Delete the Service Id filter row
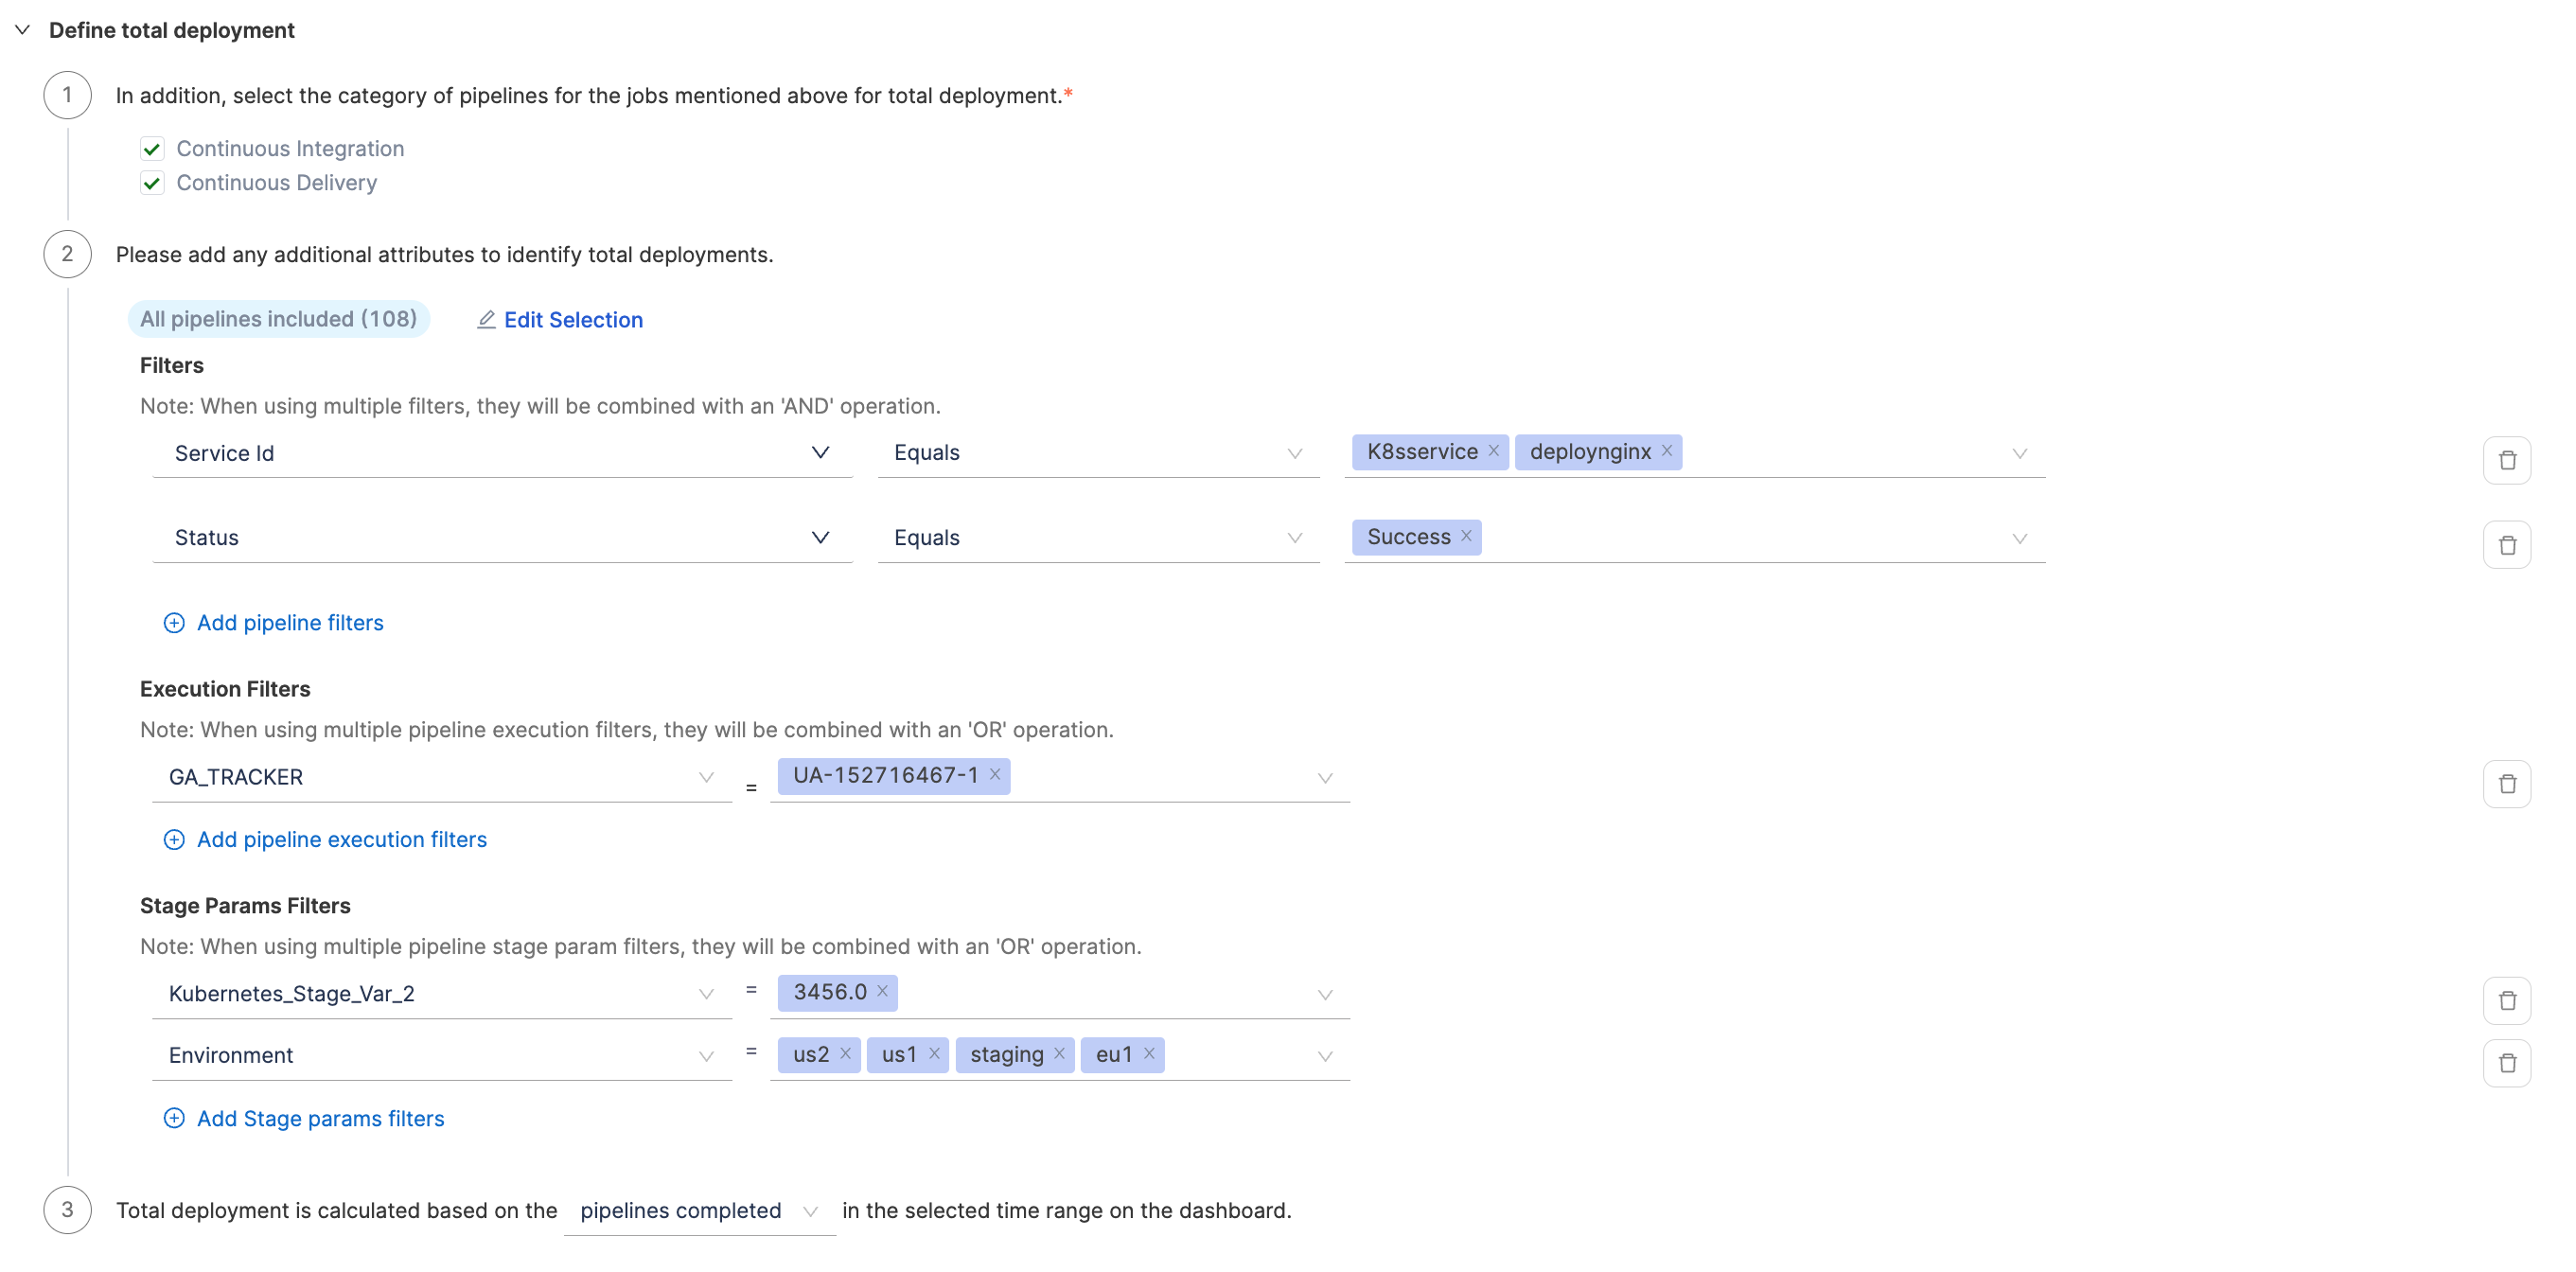Screen dimensions: 2576x1272 [x=2506, y=460]
